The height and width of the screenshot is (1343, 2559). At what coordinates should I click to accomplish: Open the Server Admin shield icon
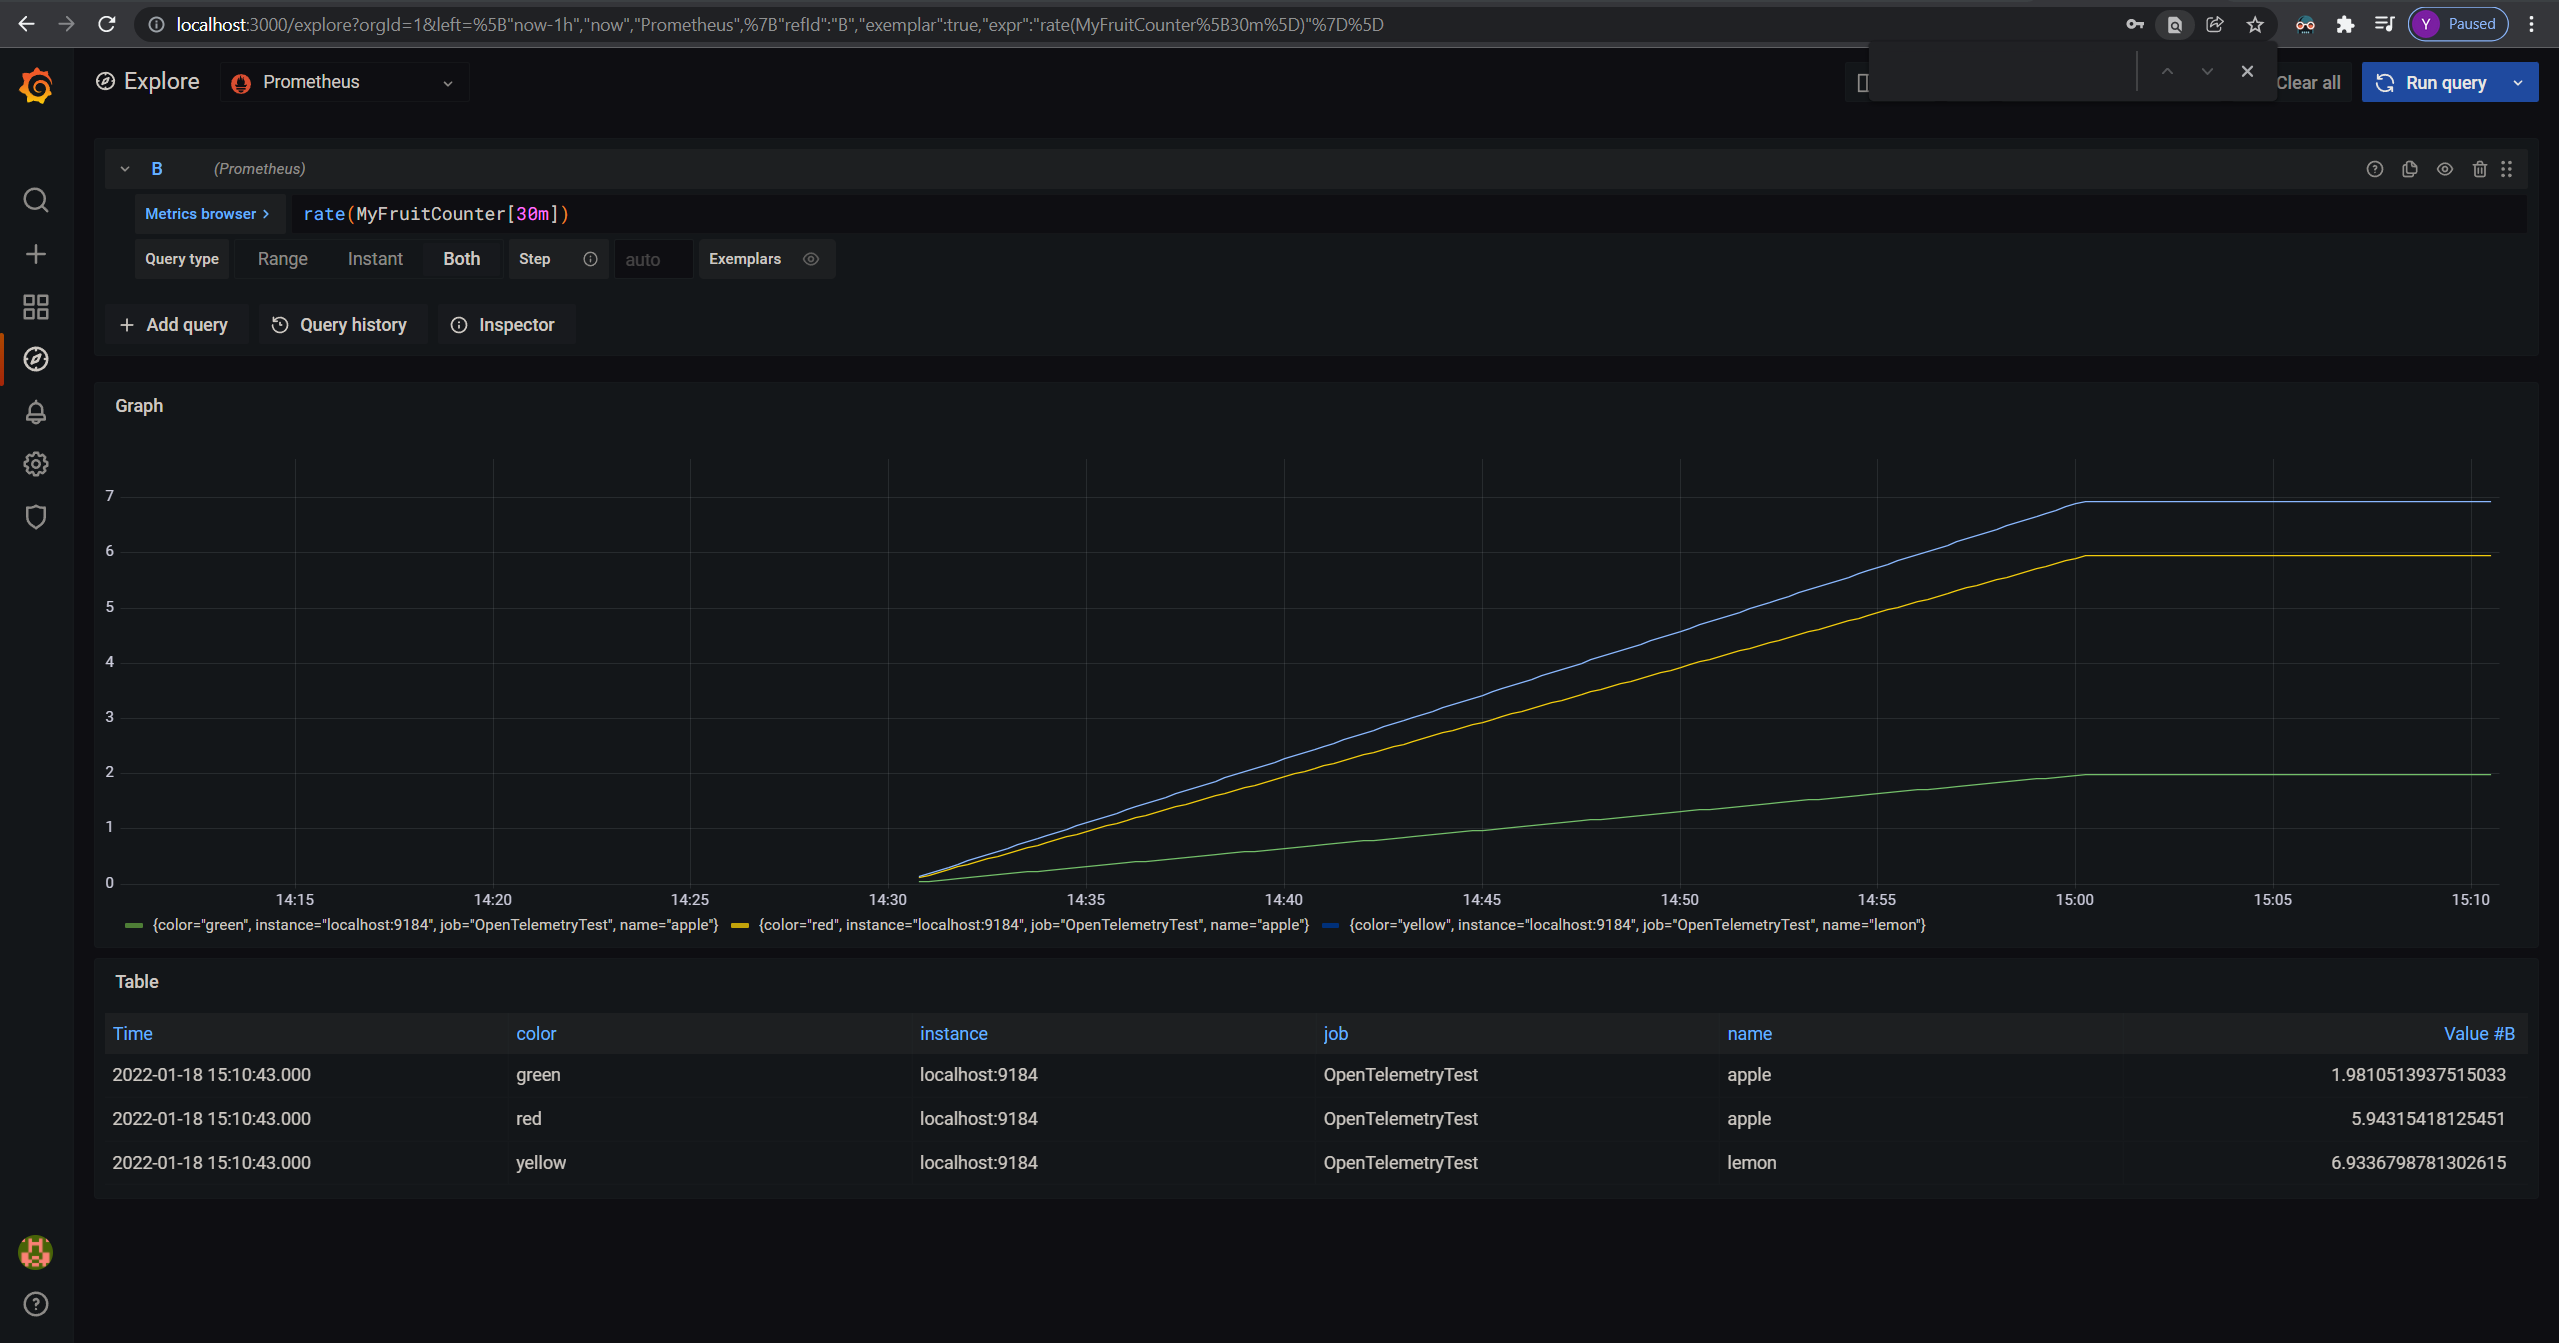36,517
